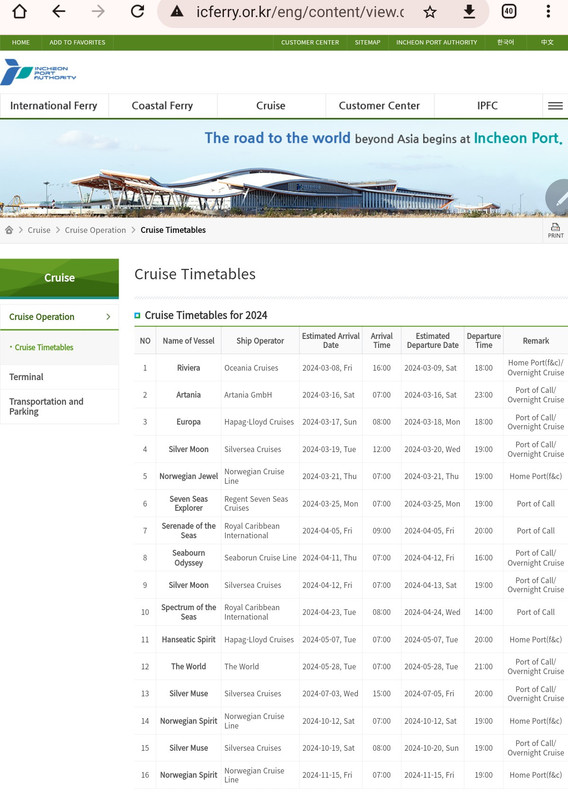The image size is (568, 800).
Task: Click Cruise Operation in the breadcrumb
Action: [95, 230]
